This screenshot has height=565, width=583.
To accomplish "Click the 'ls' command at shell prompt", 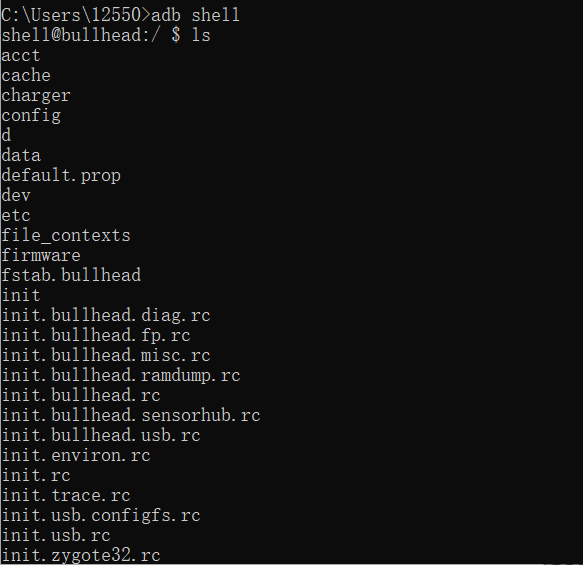I will (201, 35).
